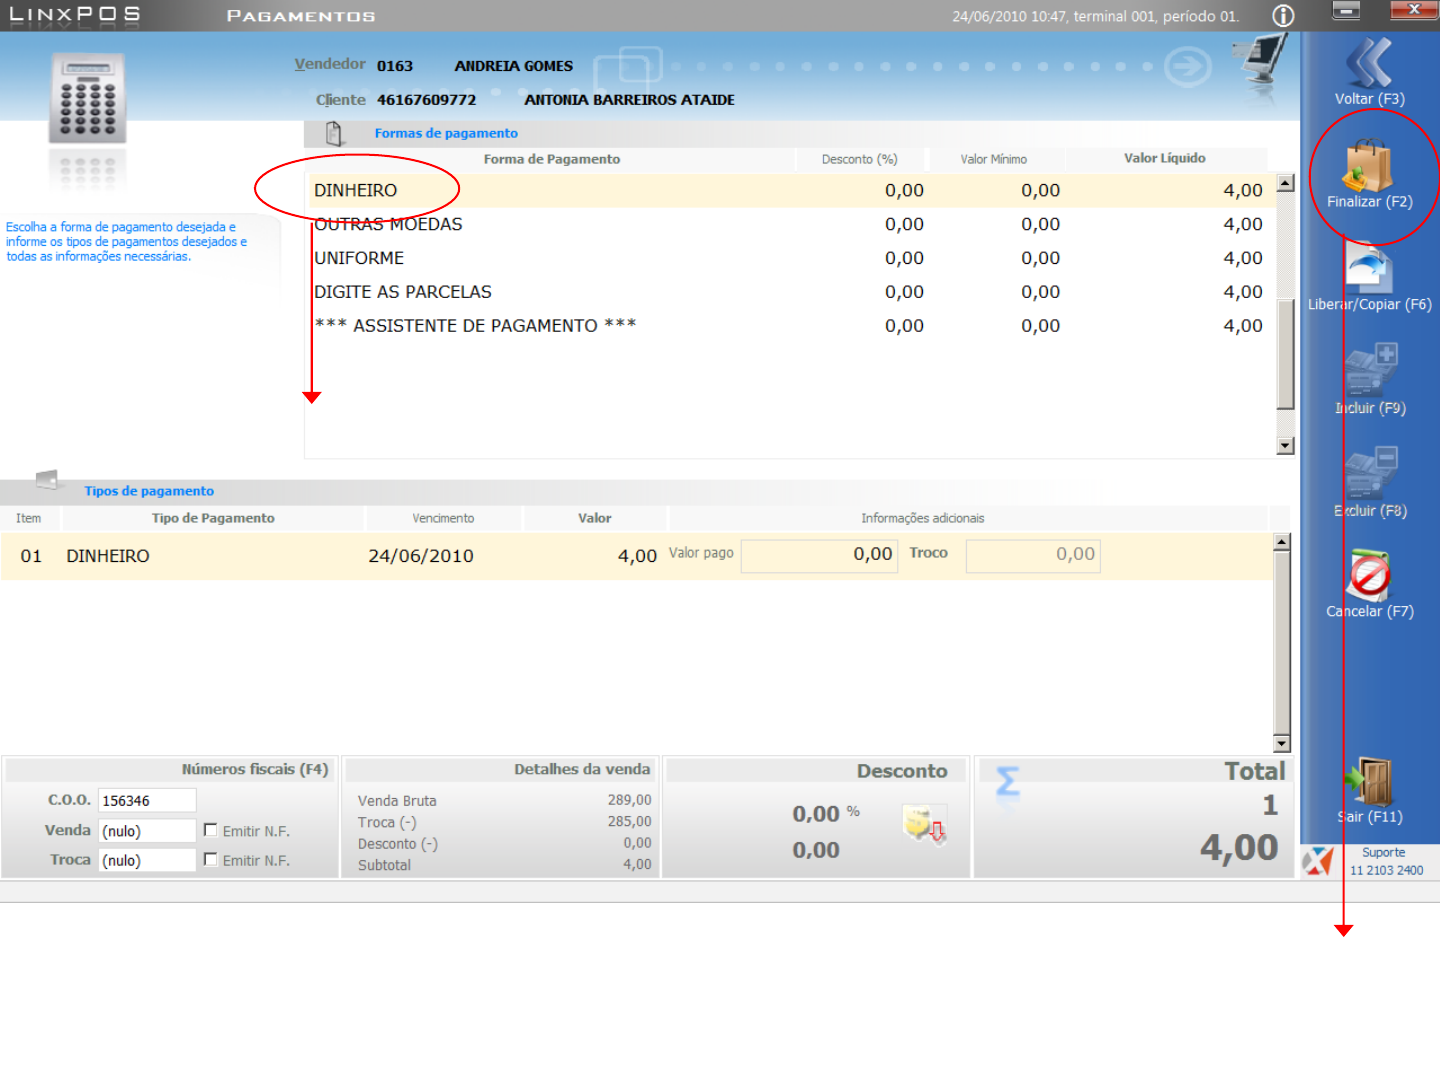Click the Forma de Pagamento column header

coord(551,159)
